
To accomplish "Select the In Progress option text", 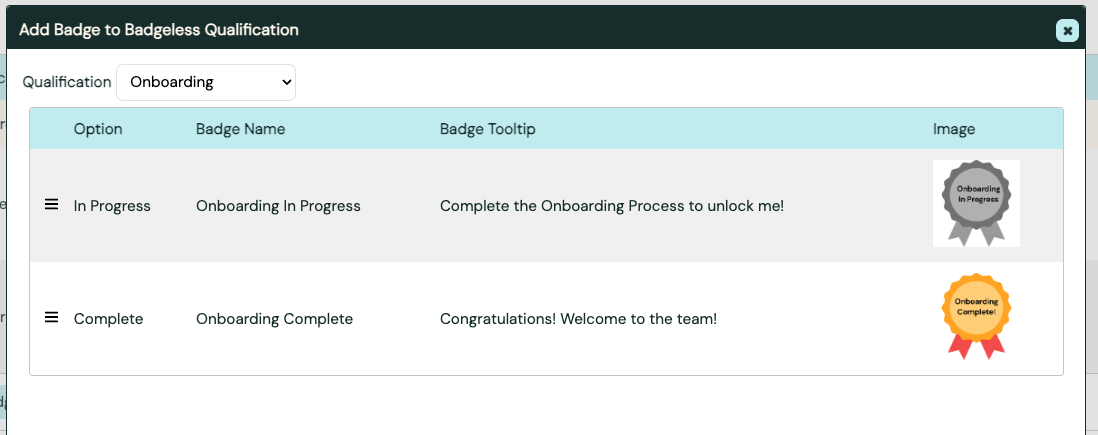I will tap(112, 206).
